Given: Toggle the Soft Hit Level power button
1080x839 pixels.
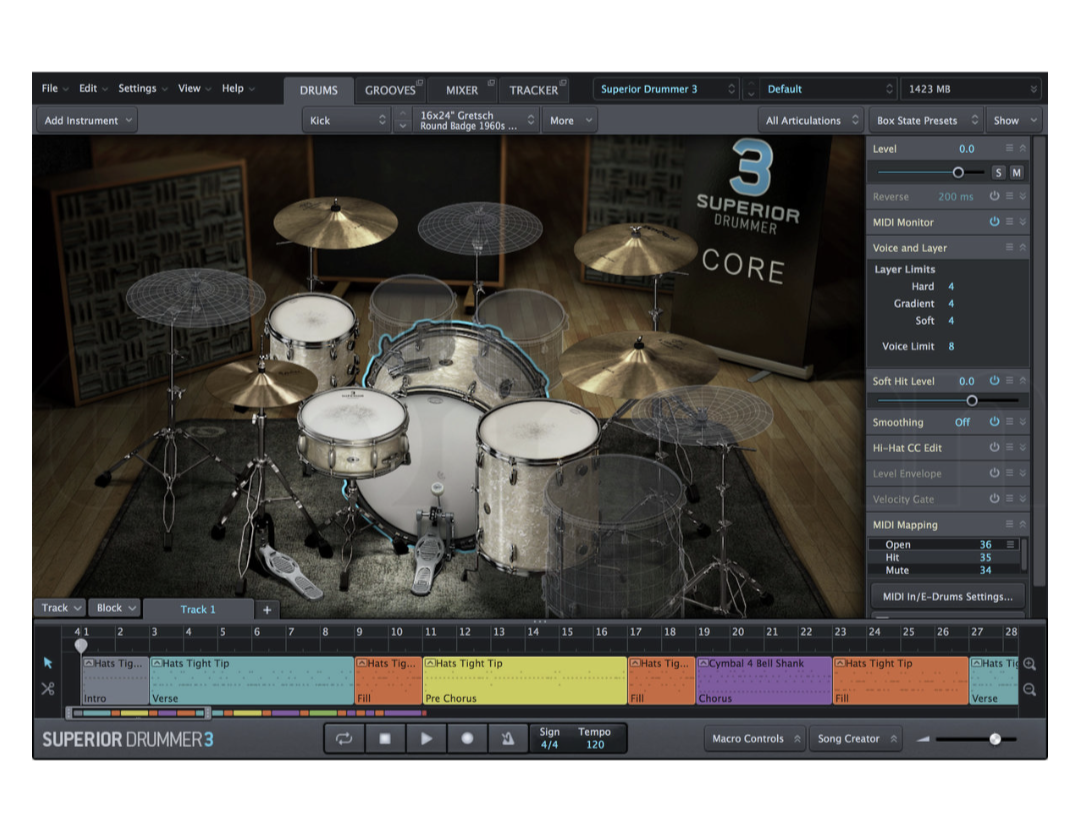Looking at the screenshot, I should (994, 380).
